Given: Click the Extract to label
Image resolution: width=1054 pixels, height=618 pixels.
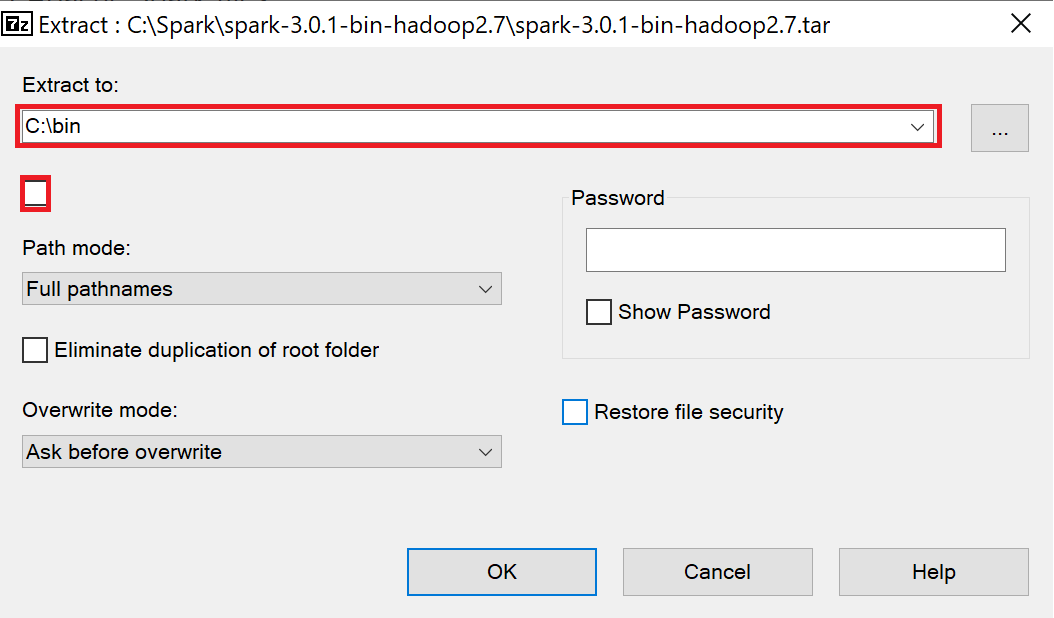Looking at the screenshot, I should coord(70,85).
